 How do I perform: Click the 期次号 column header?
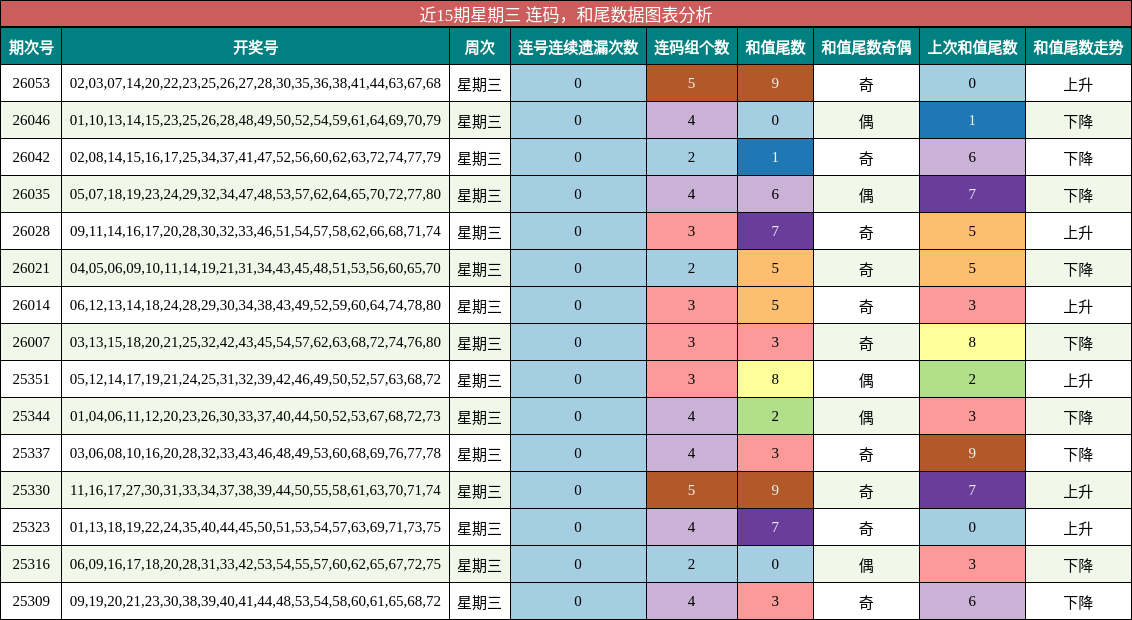30,46
